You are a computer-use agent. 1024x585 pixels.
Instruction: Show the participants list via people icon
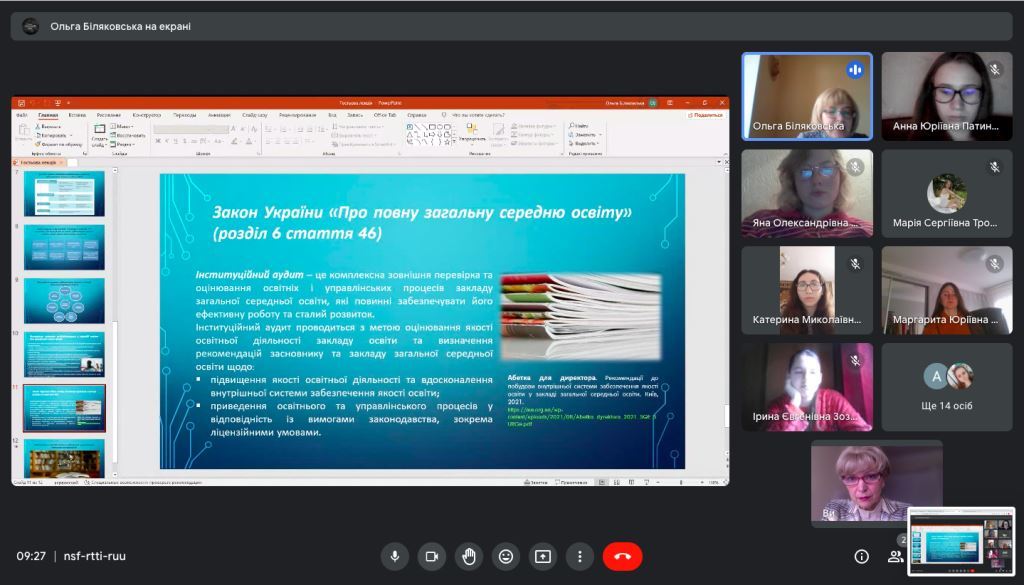coord(896,556)
